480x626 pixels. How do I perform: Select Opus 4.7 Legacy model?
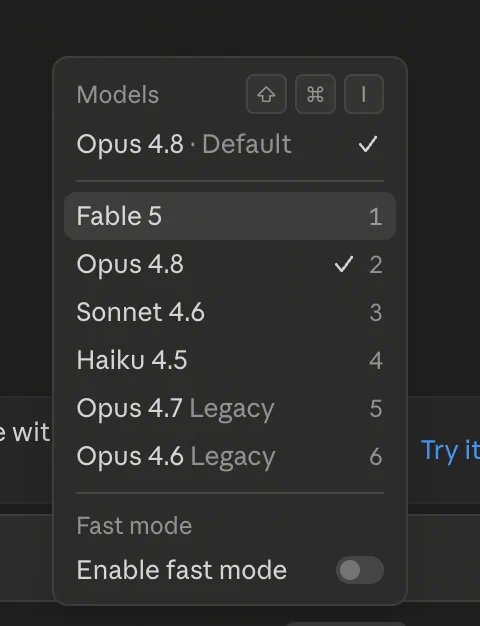(x=230, y=408)
